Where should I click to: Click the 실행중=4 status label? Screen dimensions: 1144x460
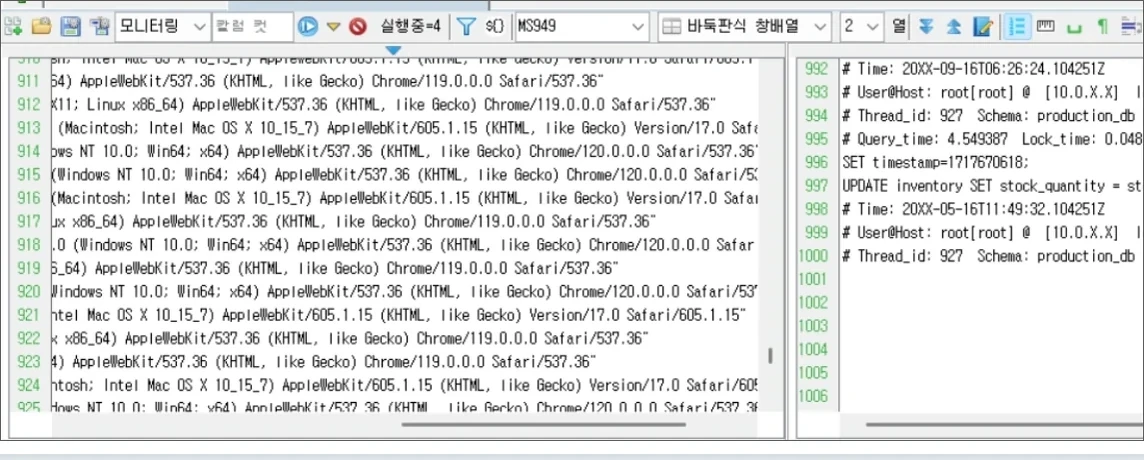pyautogui.click(x=411, y=27)
